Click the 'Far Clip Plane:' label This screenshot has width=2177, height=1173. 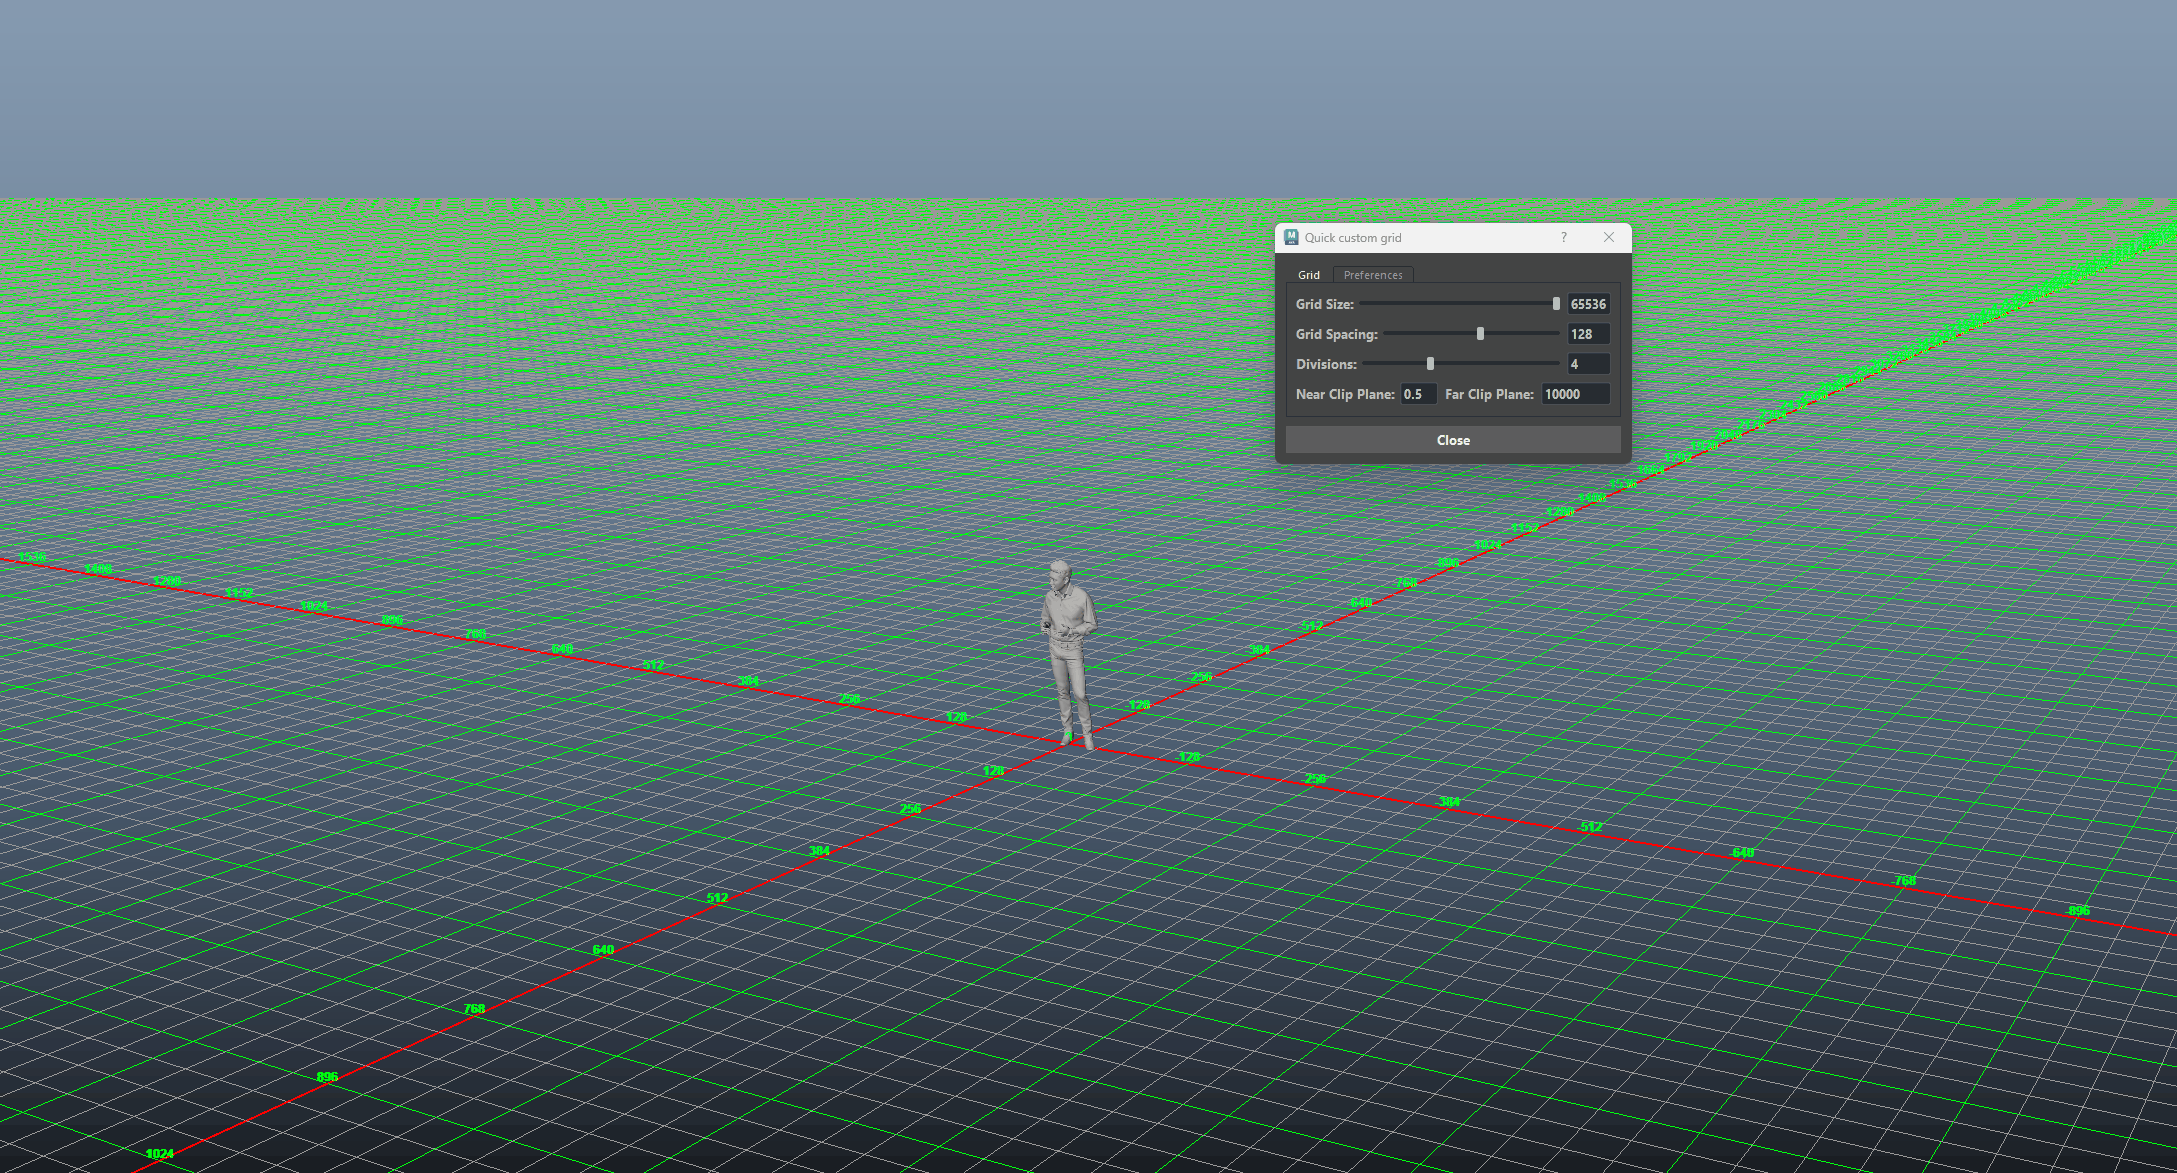coord(1489,394)
